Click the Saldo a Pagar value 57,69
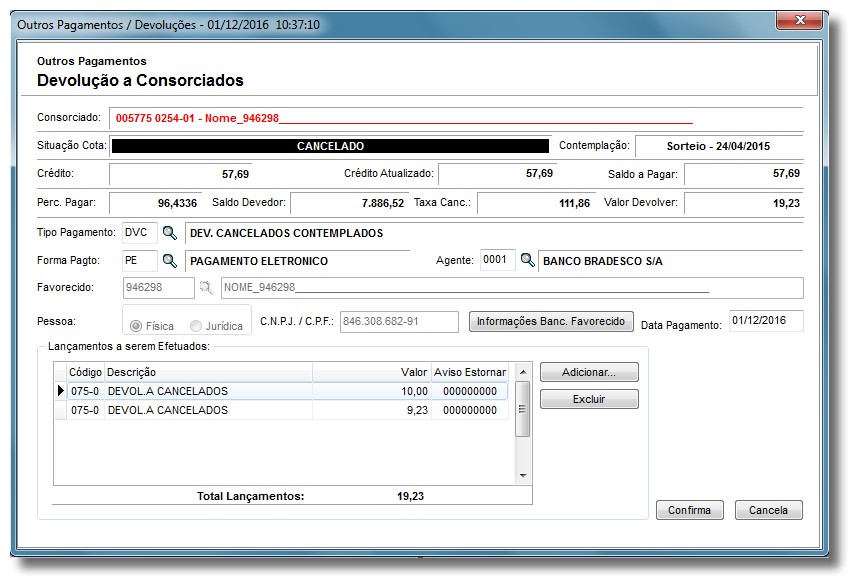849x576 pixels. pyautogui.click(x=743, y=174)
